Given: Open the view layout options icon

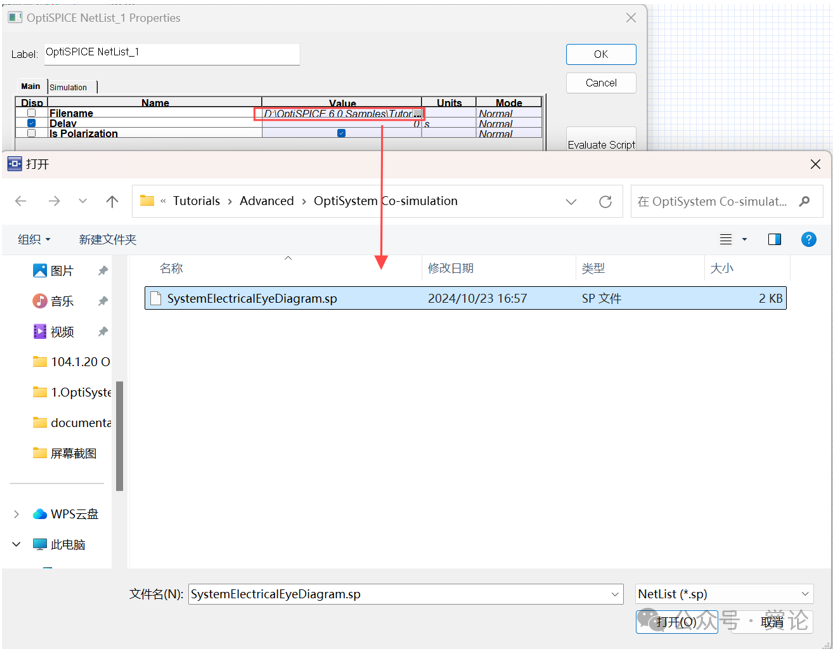Looking at the screenshot, I should pos(725,240).
